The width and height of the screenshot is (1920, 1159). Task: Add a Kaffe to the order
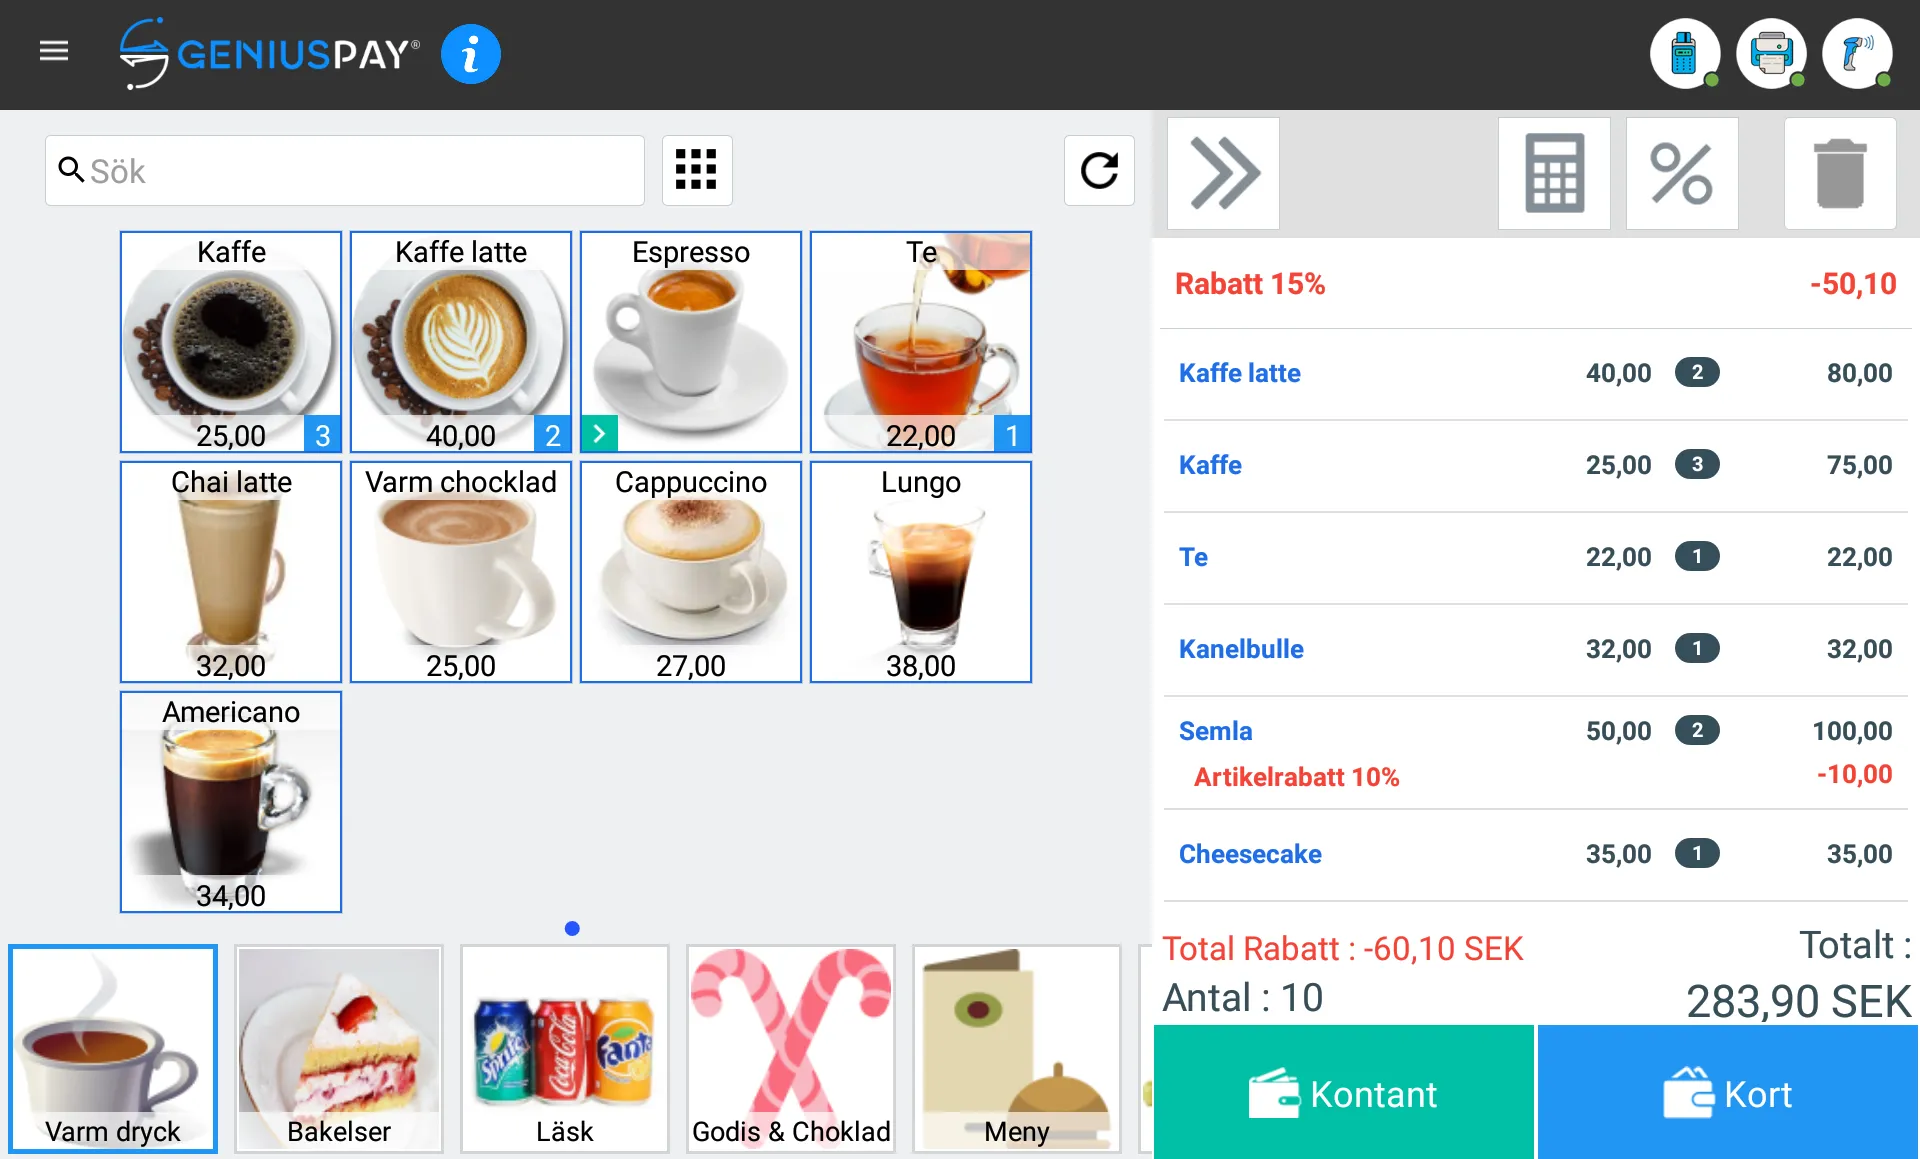[x=231, y=342]
